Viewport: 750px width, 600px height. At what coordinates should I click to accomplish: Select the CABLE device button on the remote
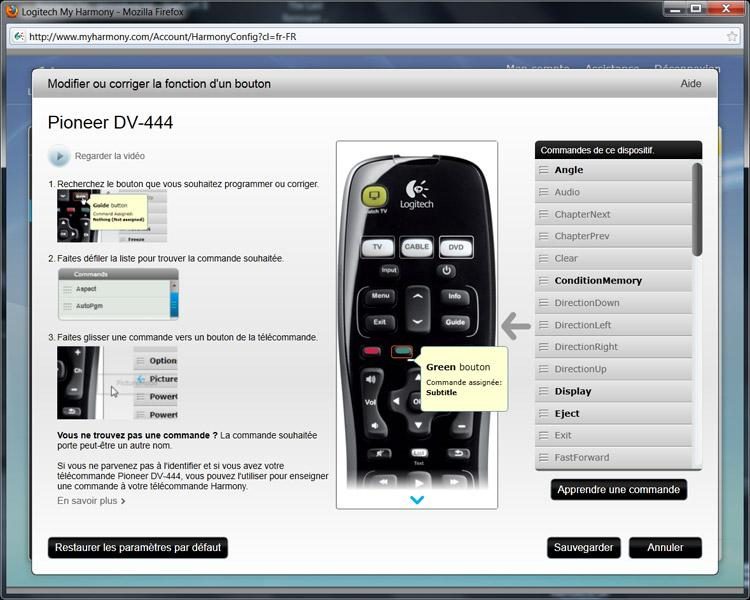(x=417, y=247)
